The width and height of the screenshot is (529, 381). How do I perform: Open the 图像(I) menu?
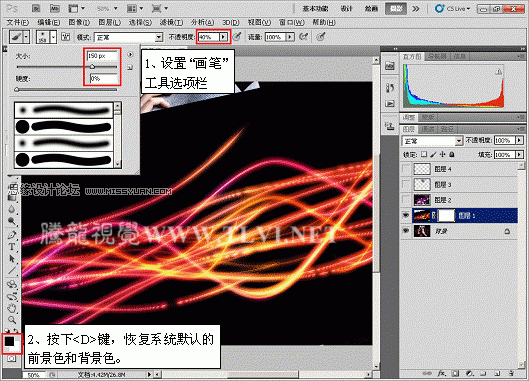pos(79,22)
